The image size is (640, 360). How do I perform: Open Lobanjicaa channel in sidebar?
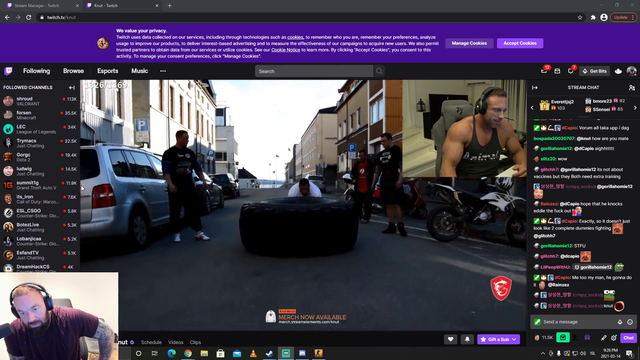click(40, 241)
